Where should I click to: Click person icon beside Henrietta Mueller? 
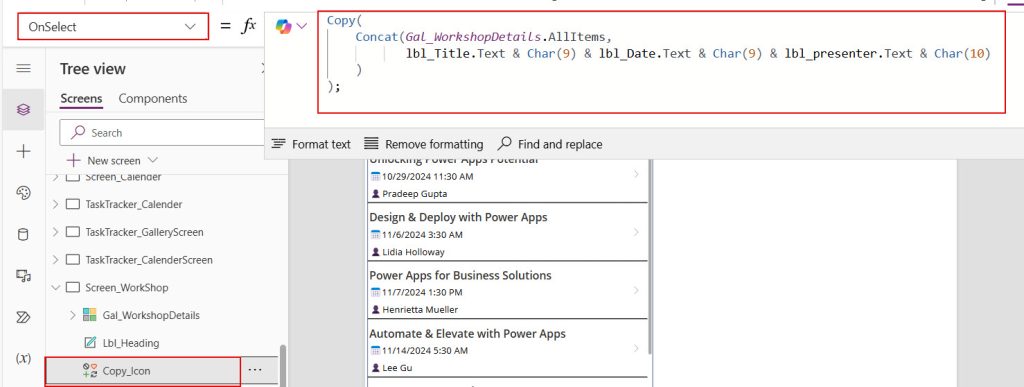(375, 310)
